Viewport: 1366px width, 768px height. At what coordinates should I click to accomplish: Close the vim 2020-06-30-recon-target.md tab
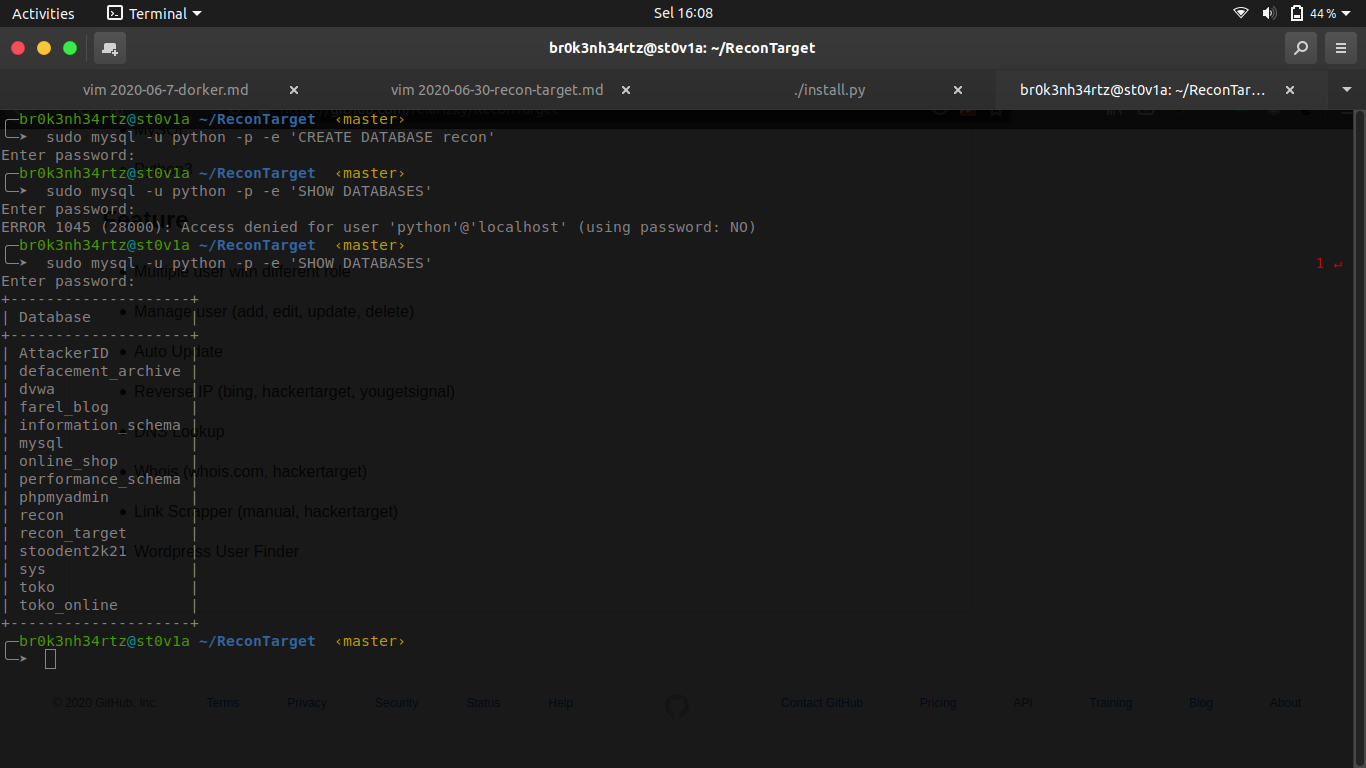click(x=626, y=90)
